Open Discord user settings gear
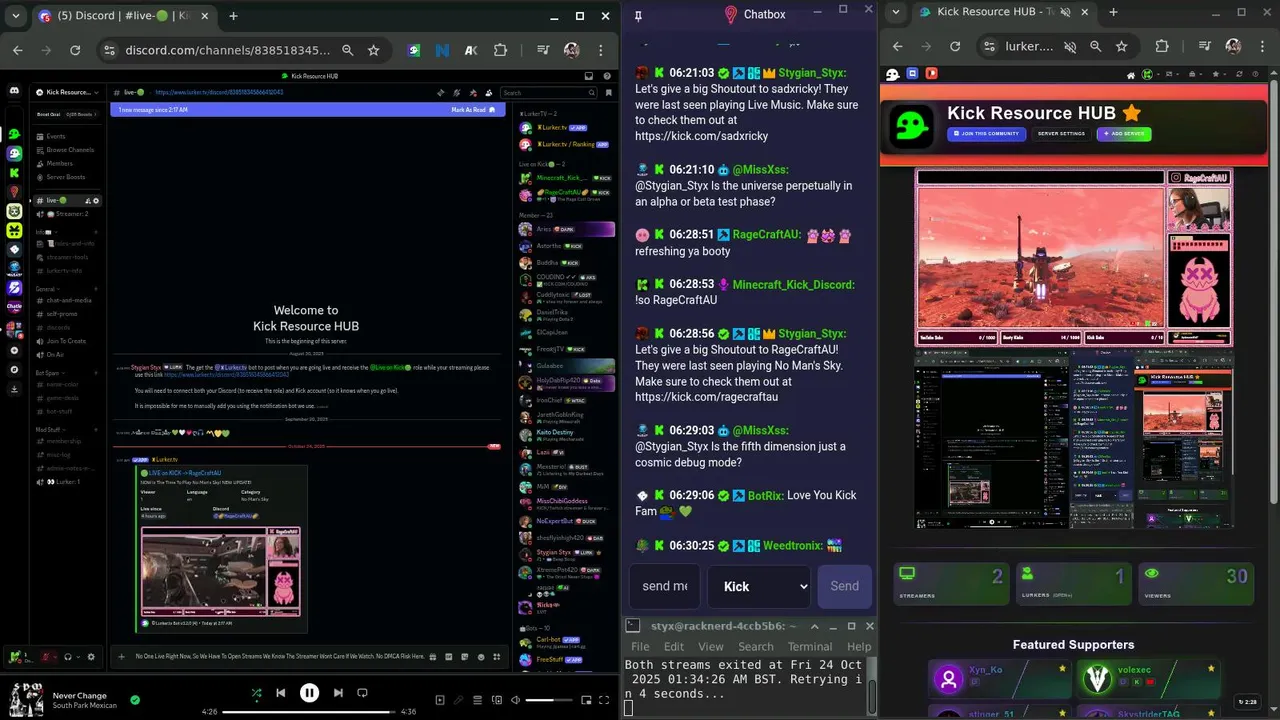Viewport: 1280px width, 720px height. pyautogui.click(x=91, y=657)
